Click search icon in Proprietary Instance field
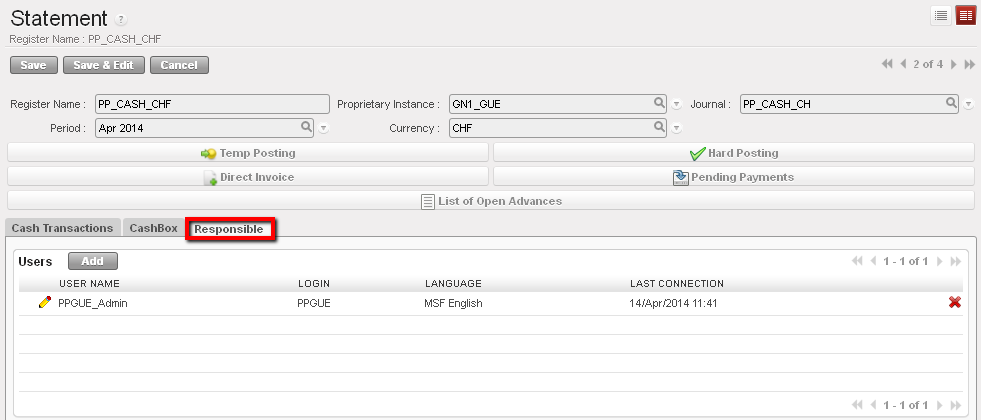This screenshot has width=981, height=420. tap(659, 103)
